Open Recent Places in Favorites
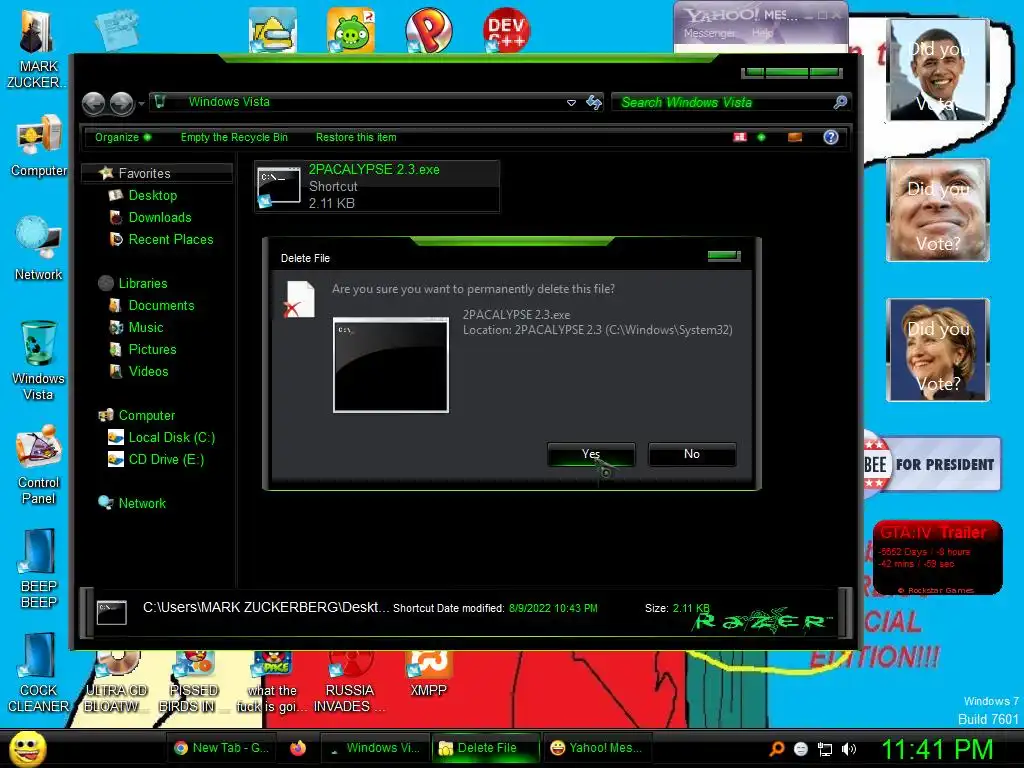 [x=170, y=240]
